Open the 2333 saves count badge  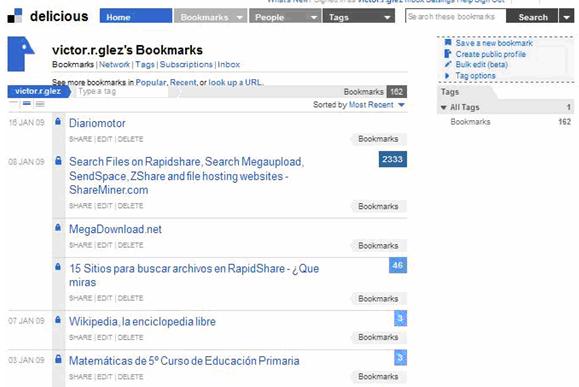(393, 159)
